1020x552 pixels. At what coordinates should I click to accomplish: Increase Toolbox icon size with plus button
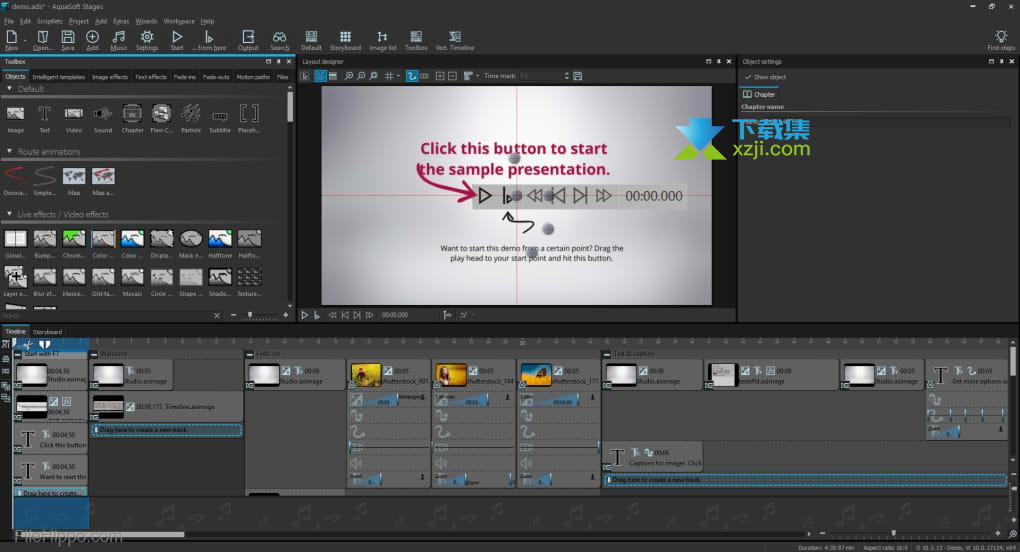click(x=285, y=315)
